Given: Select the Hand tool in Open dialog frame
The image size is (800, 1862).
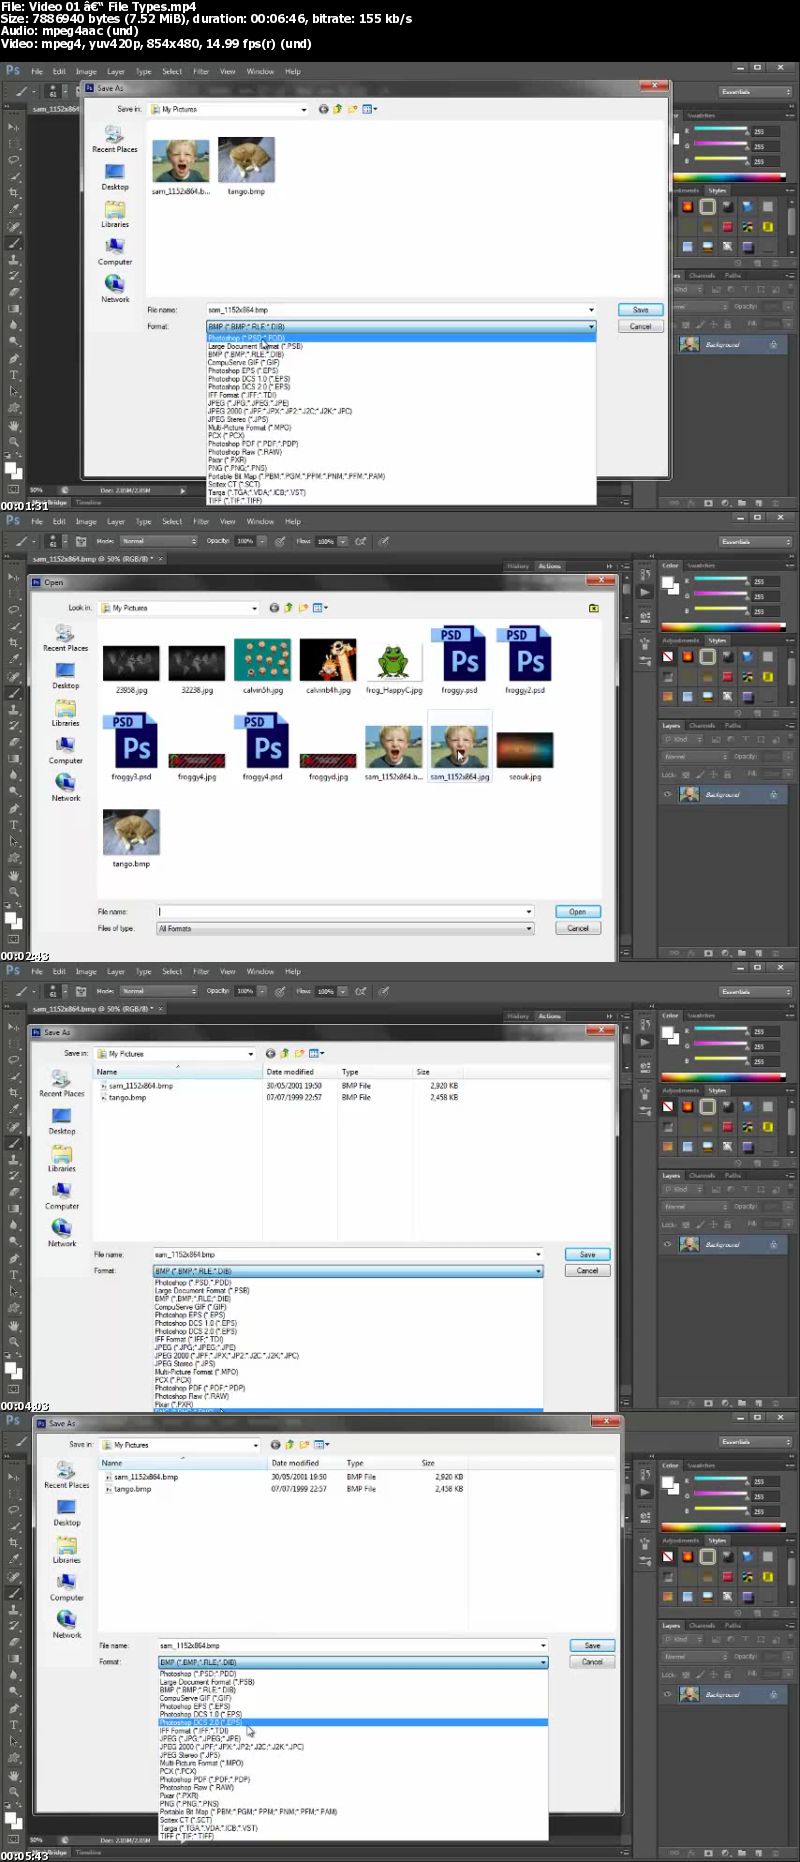Looking at the screenshot, I should pyautogui.click(x=14, y=874).
